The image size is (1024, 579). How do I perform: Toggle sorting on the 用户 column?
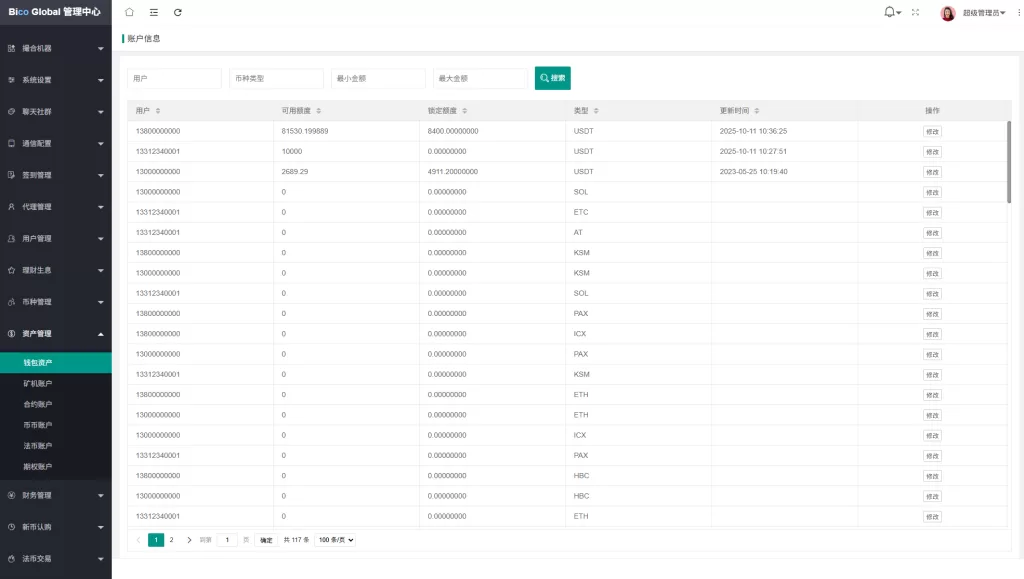159,110
